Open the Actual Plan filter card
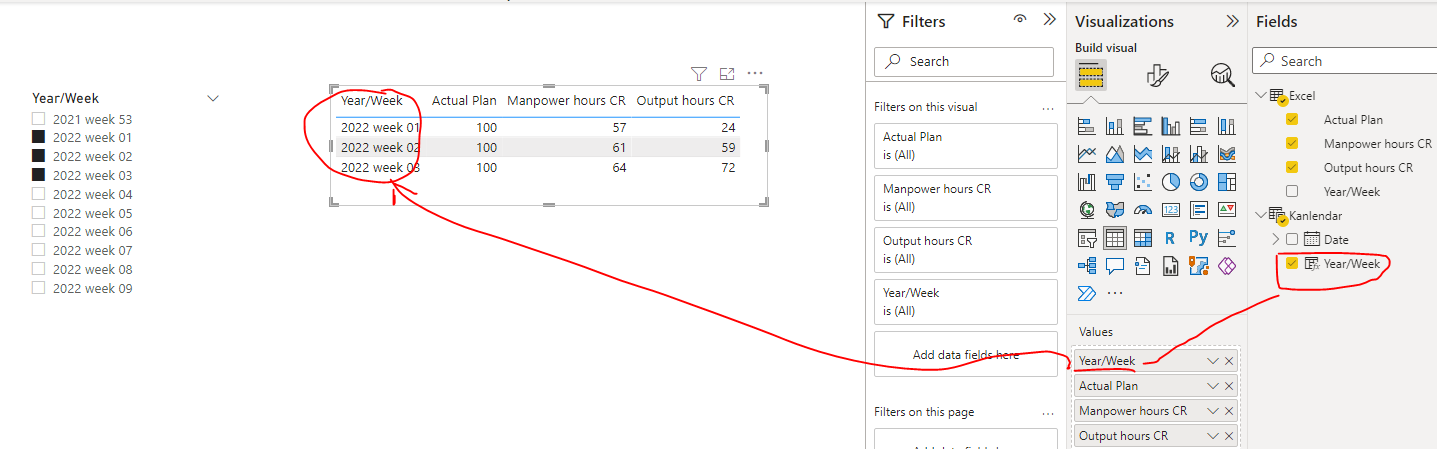The image size is (1437, 449). click(965, 146)
